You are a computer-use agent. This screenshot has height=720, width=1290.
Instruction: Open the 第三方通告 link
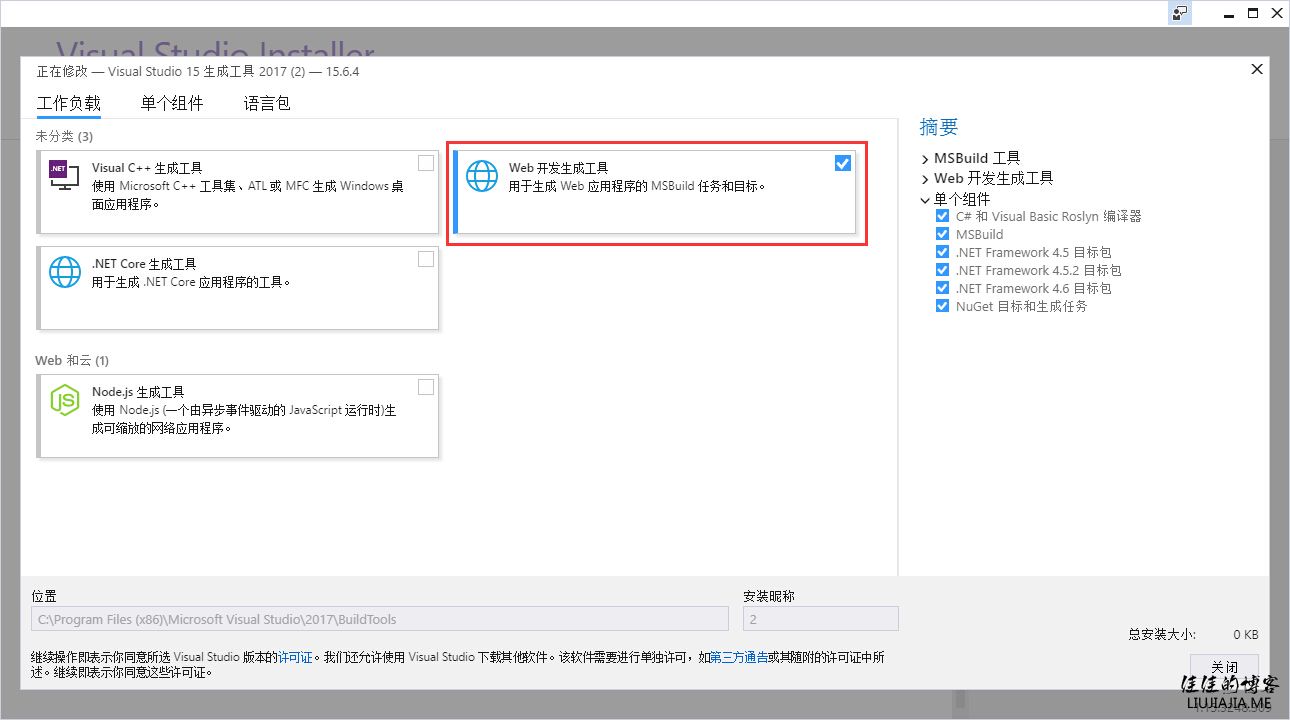(x=739, y=657)
